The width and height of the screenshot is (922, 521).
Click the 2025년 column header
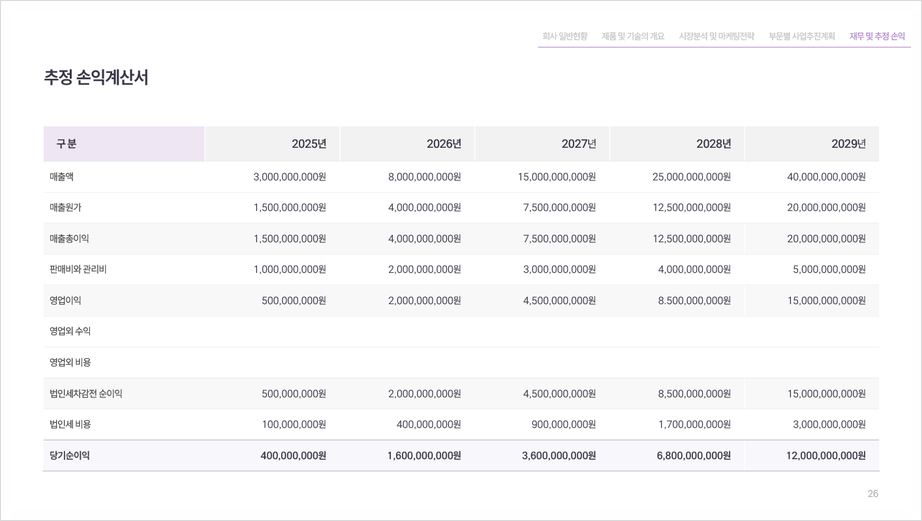272,143
